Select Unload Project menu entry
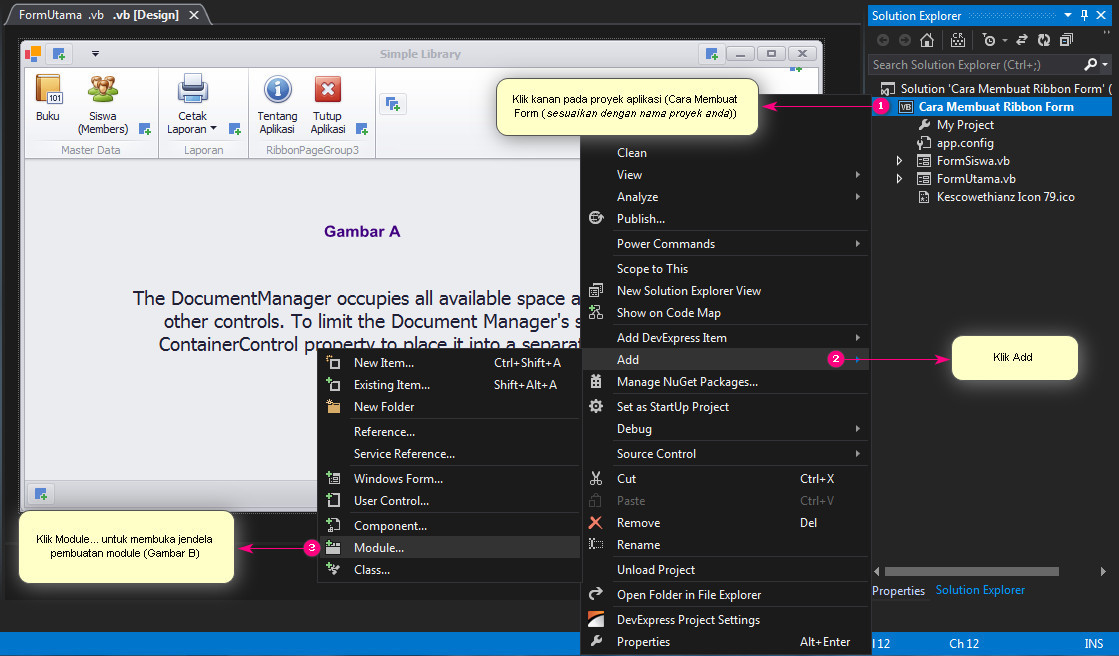 point(726,570)
